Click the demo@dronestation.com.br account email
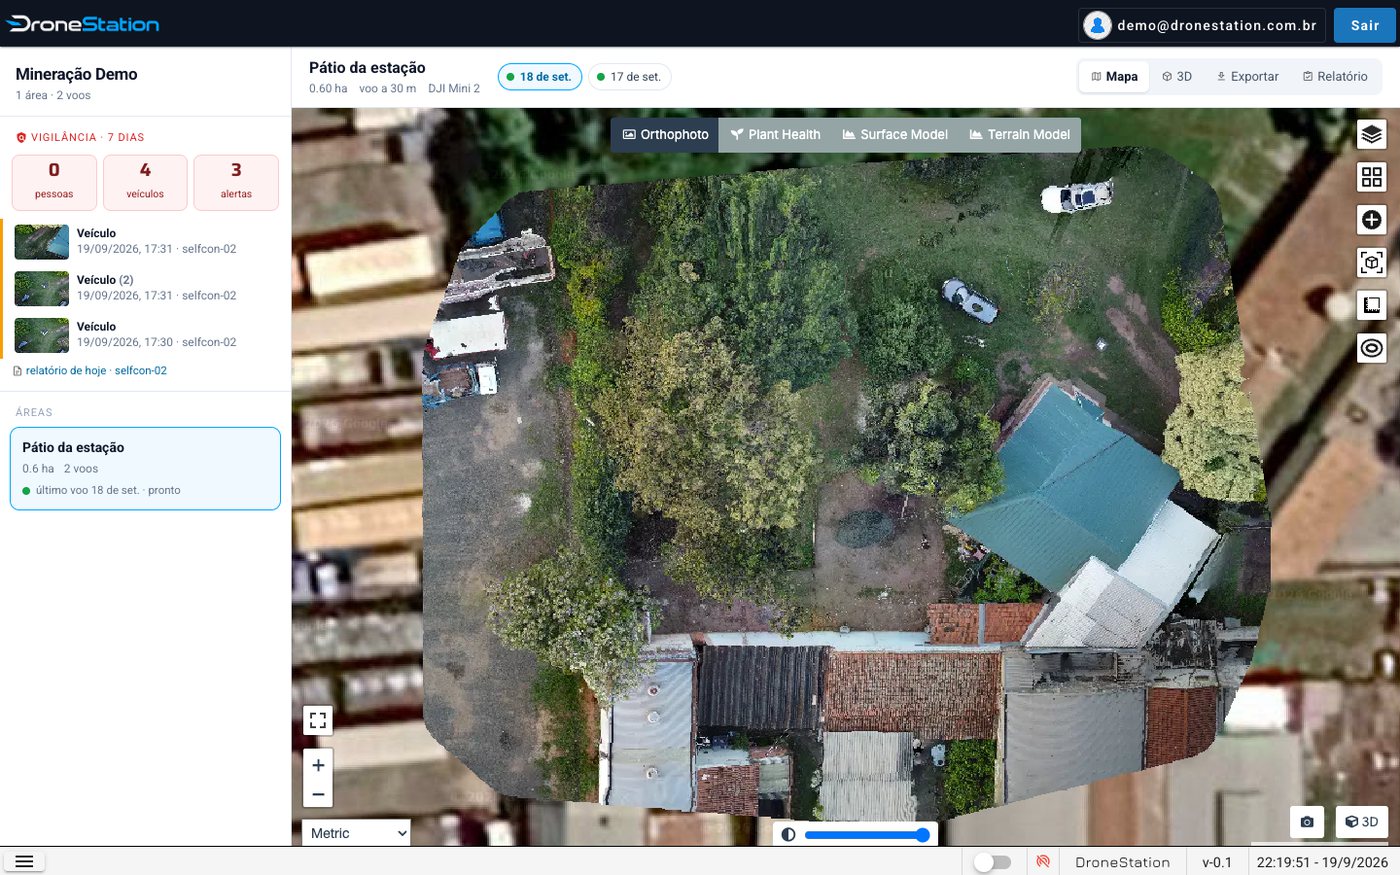 (x=1217, y=26)
